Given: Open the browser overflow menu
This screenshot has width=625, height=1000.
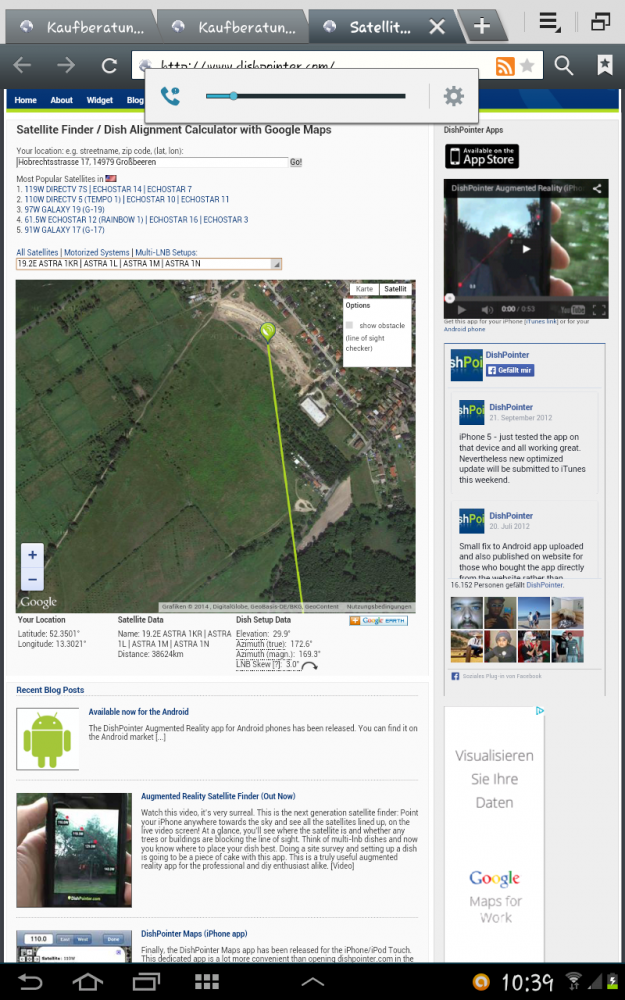Looking at the screenshot, I should tap(548, 22).
